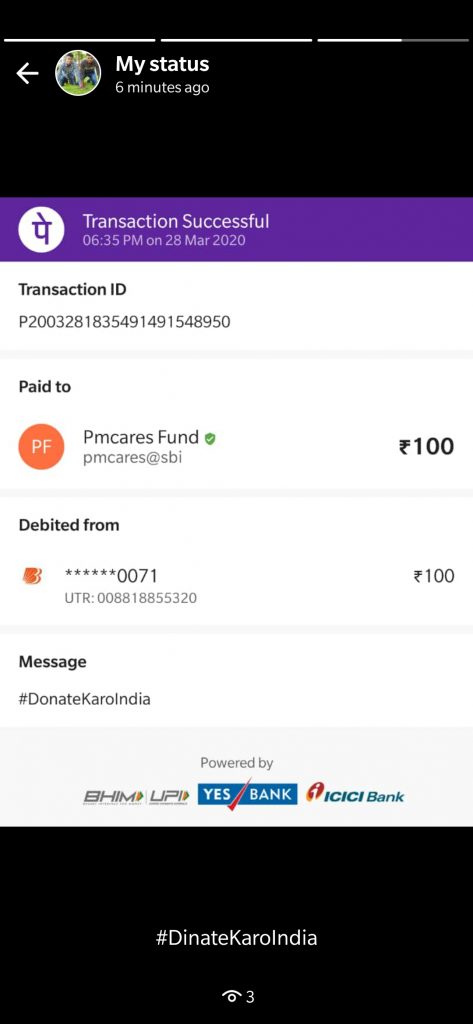Tap the #DinateKaroIndia status caption
The image size is (473, 1024).
click(x=236, y=938)
